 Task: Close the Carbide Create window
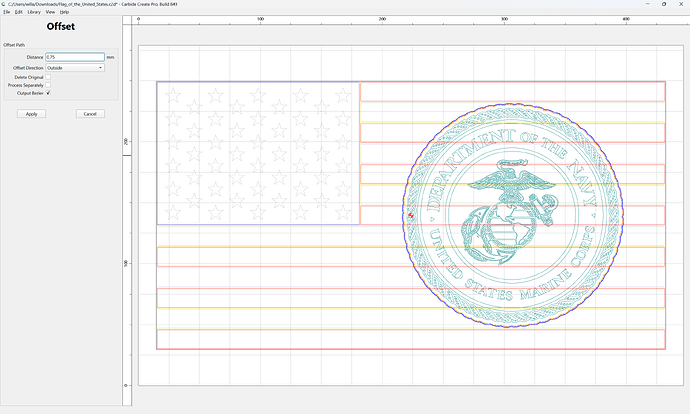(x=681, y=4)
